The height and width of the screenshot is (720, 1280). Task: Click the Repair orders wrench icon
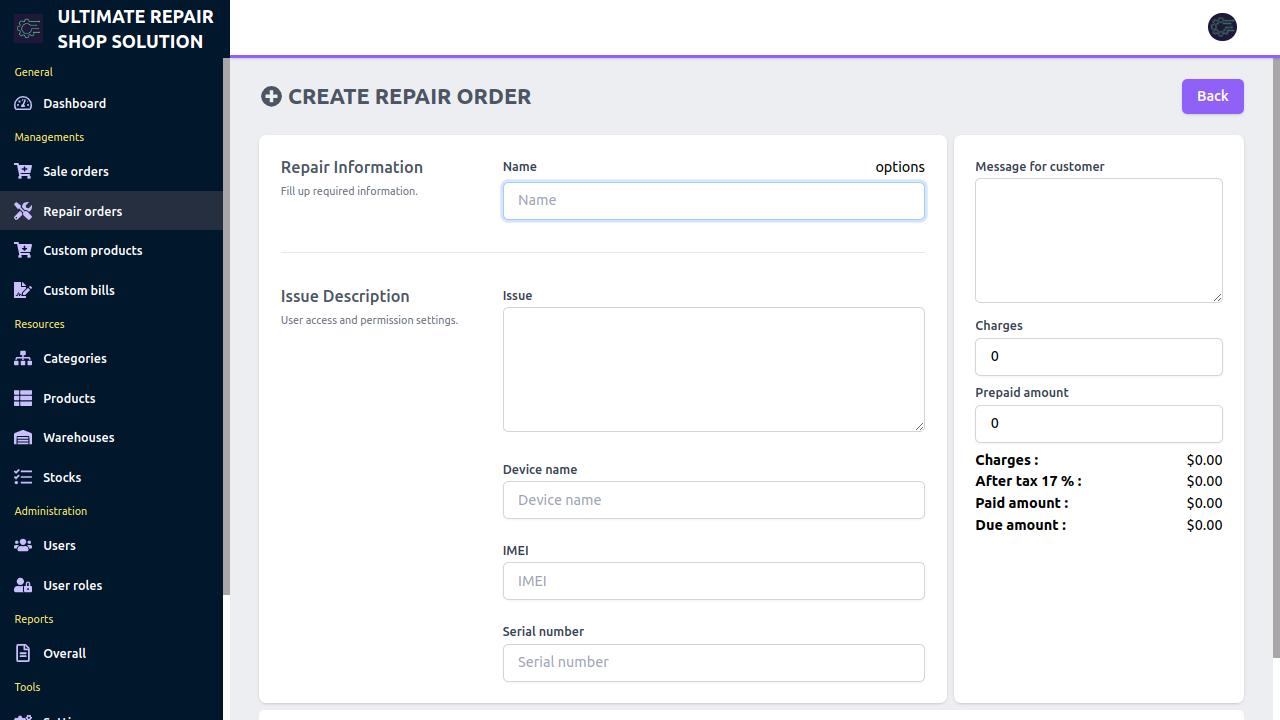22,211
